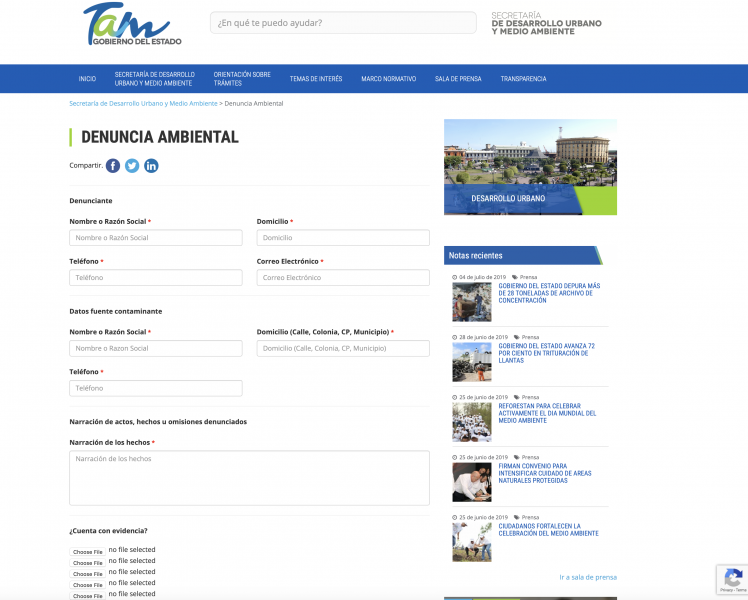Open the Marco Normativo menu
Screen dimensions: 748x600
point(388,79)
